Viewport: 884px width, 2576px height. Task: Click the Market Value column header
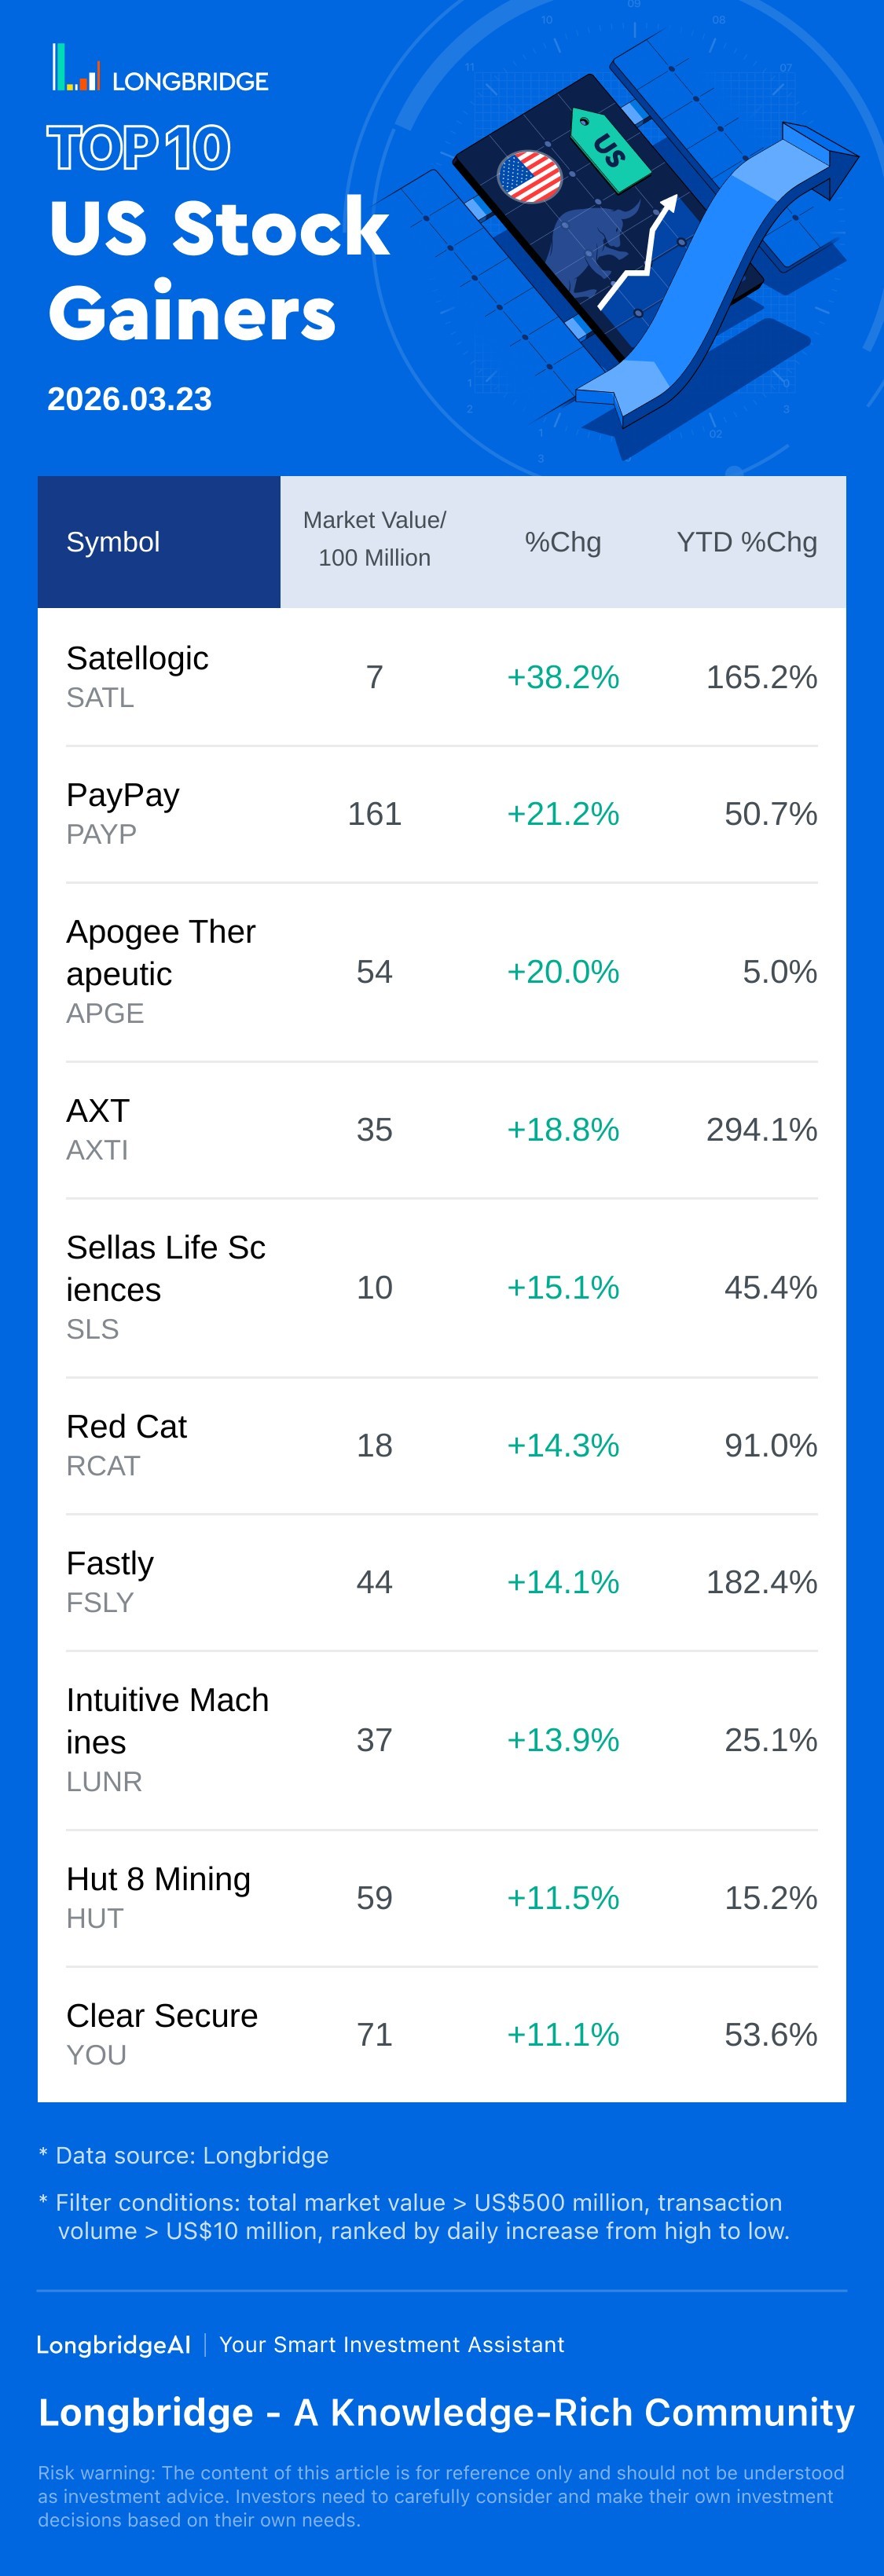(x=374, y=539)
